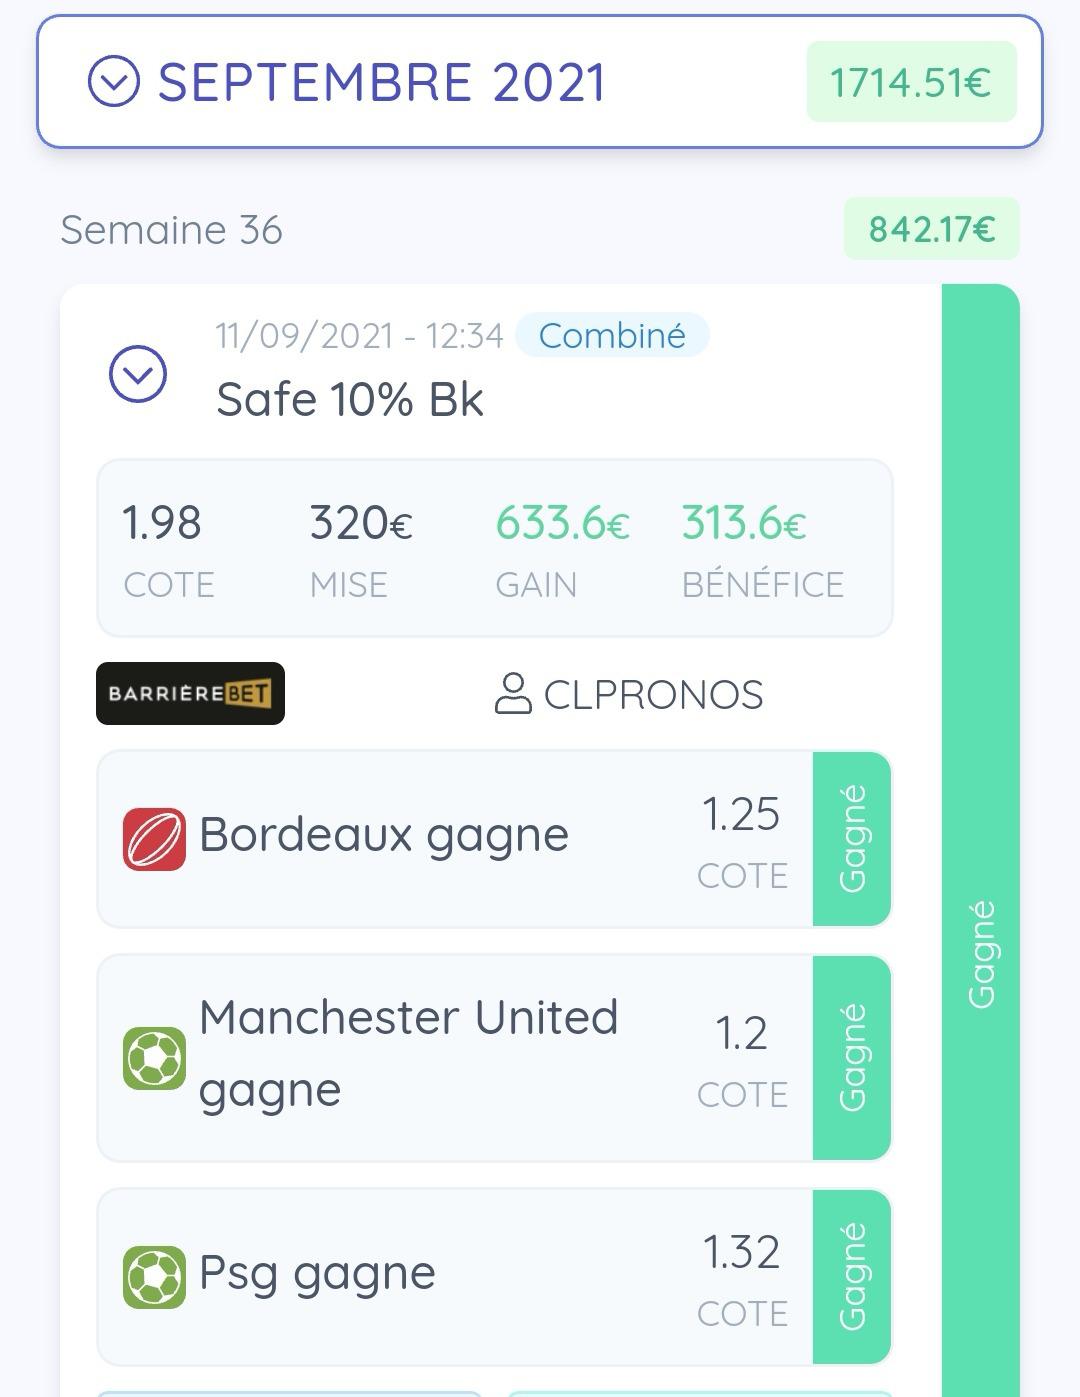The width and height of the screenshot is (1080, 1397).
Task: Click the Gagné label on Bordeaux bet
Action: 852,838
